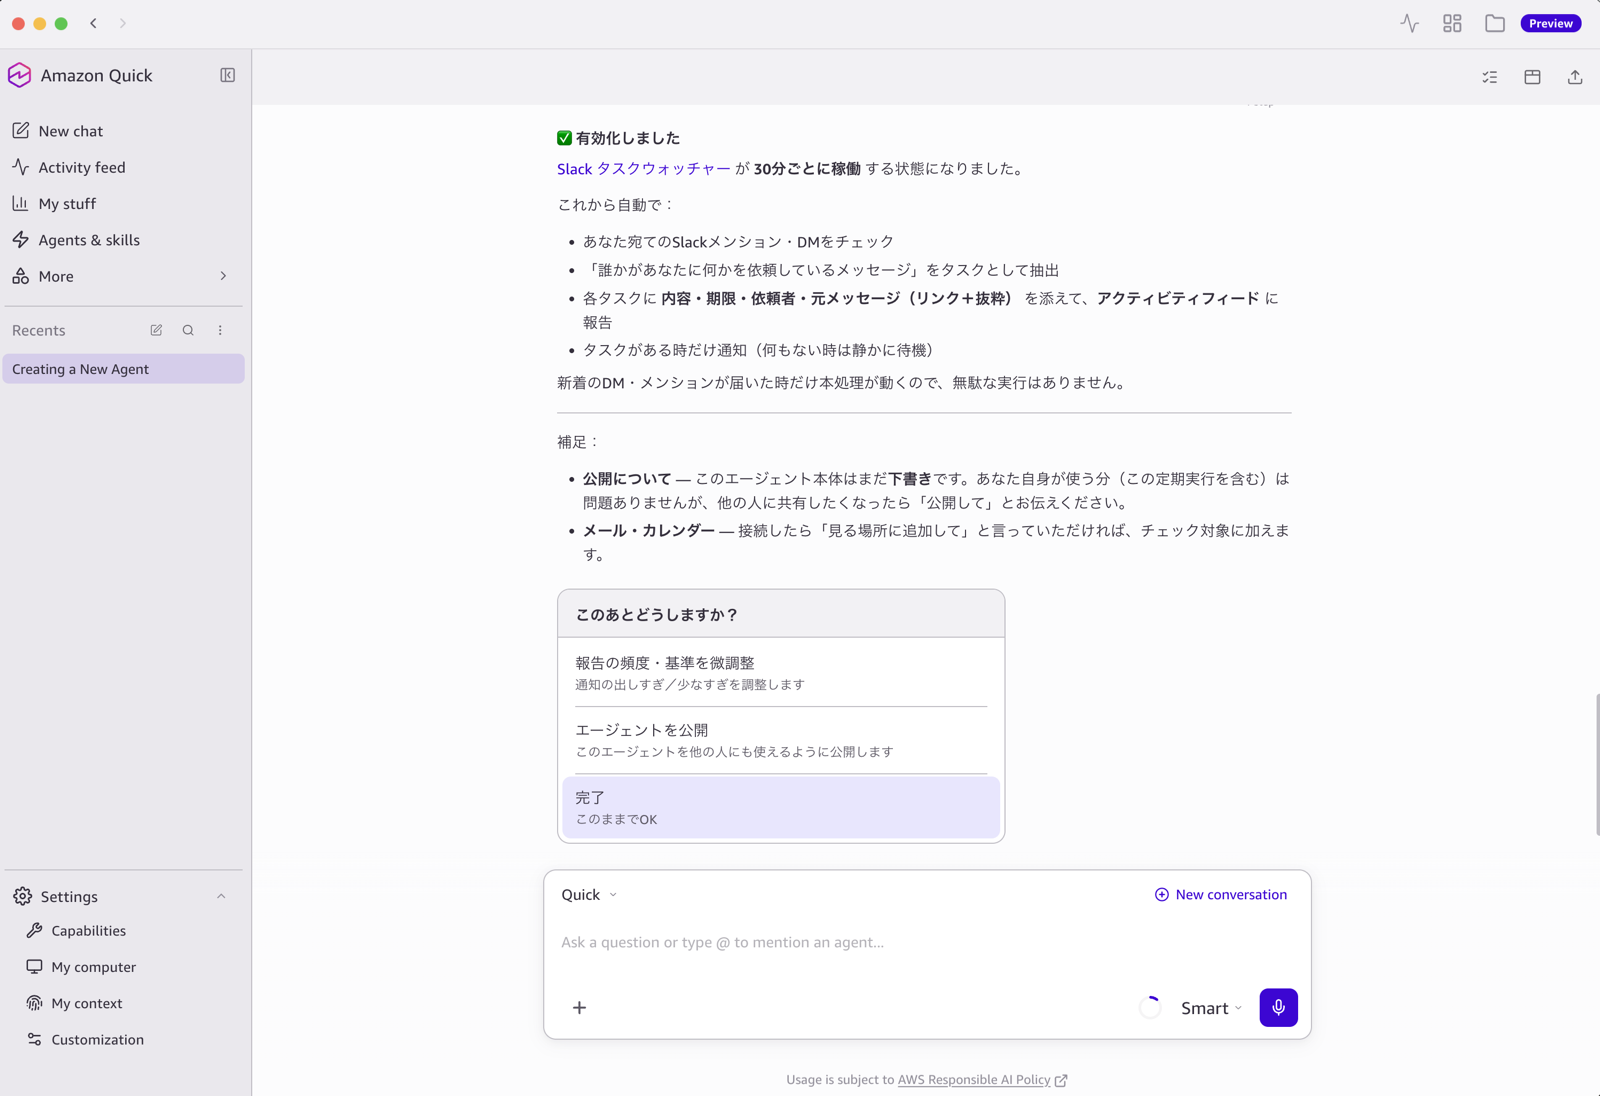1600x1096 pixels.
Task: Click the chat vertical scrollbar
Action: pos(1597,765)
